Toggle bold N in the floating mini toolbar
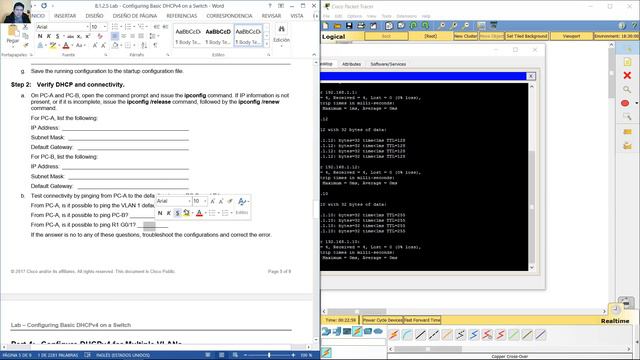This screenshot has height=360, width=640. (160, 213)
